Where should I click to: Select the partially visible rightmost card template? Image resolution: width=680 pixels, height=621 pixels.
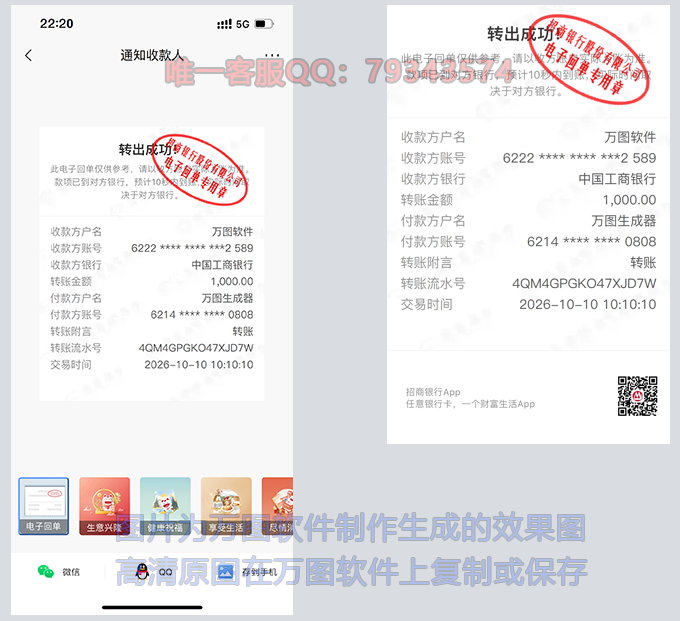[x=277, y=506]
